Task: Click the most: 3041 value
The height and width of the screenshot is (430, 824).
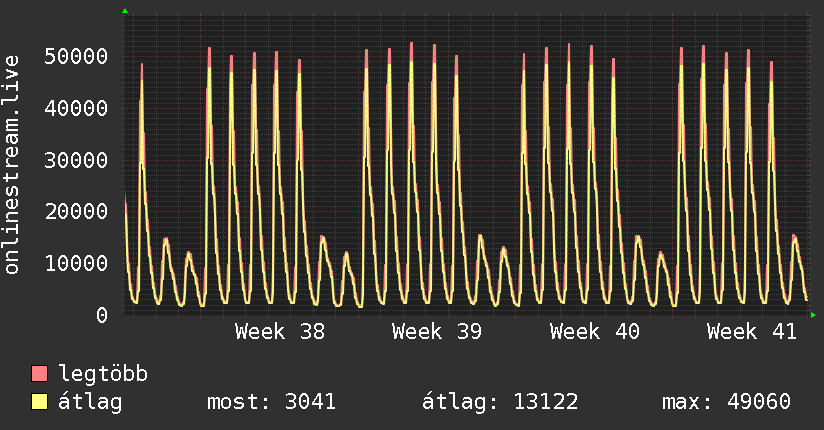Action: (x=271, y=402)
